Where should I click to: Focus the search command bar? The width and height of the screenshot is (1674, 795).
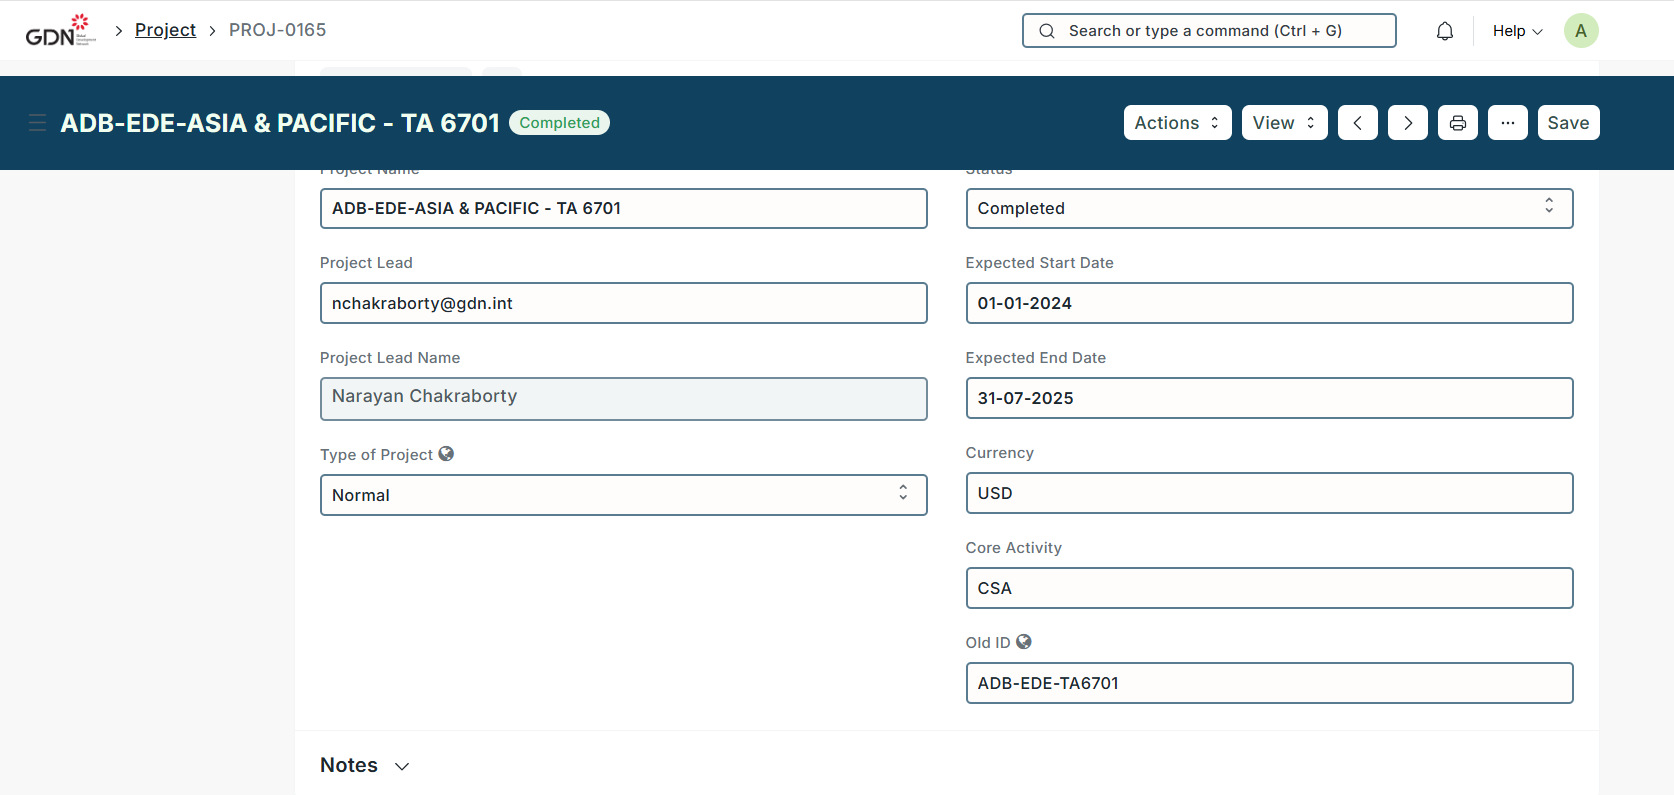1208,31
